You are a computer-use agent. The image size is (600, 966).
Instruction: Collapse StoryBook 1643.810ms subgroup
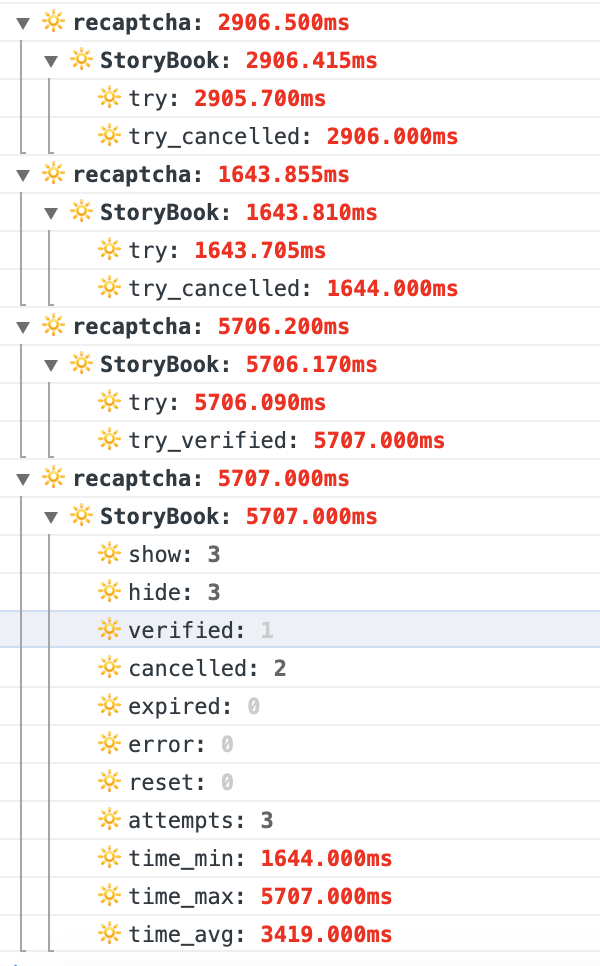pos(52,213)
